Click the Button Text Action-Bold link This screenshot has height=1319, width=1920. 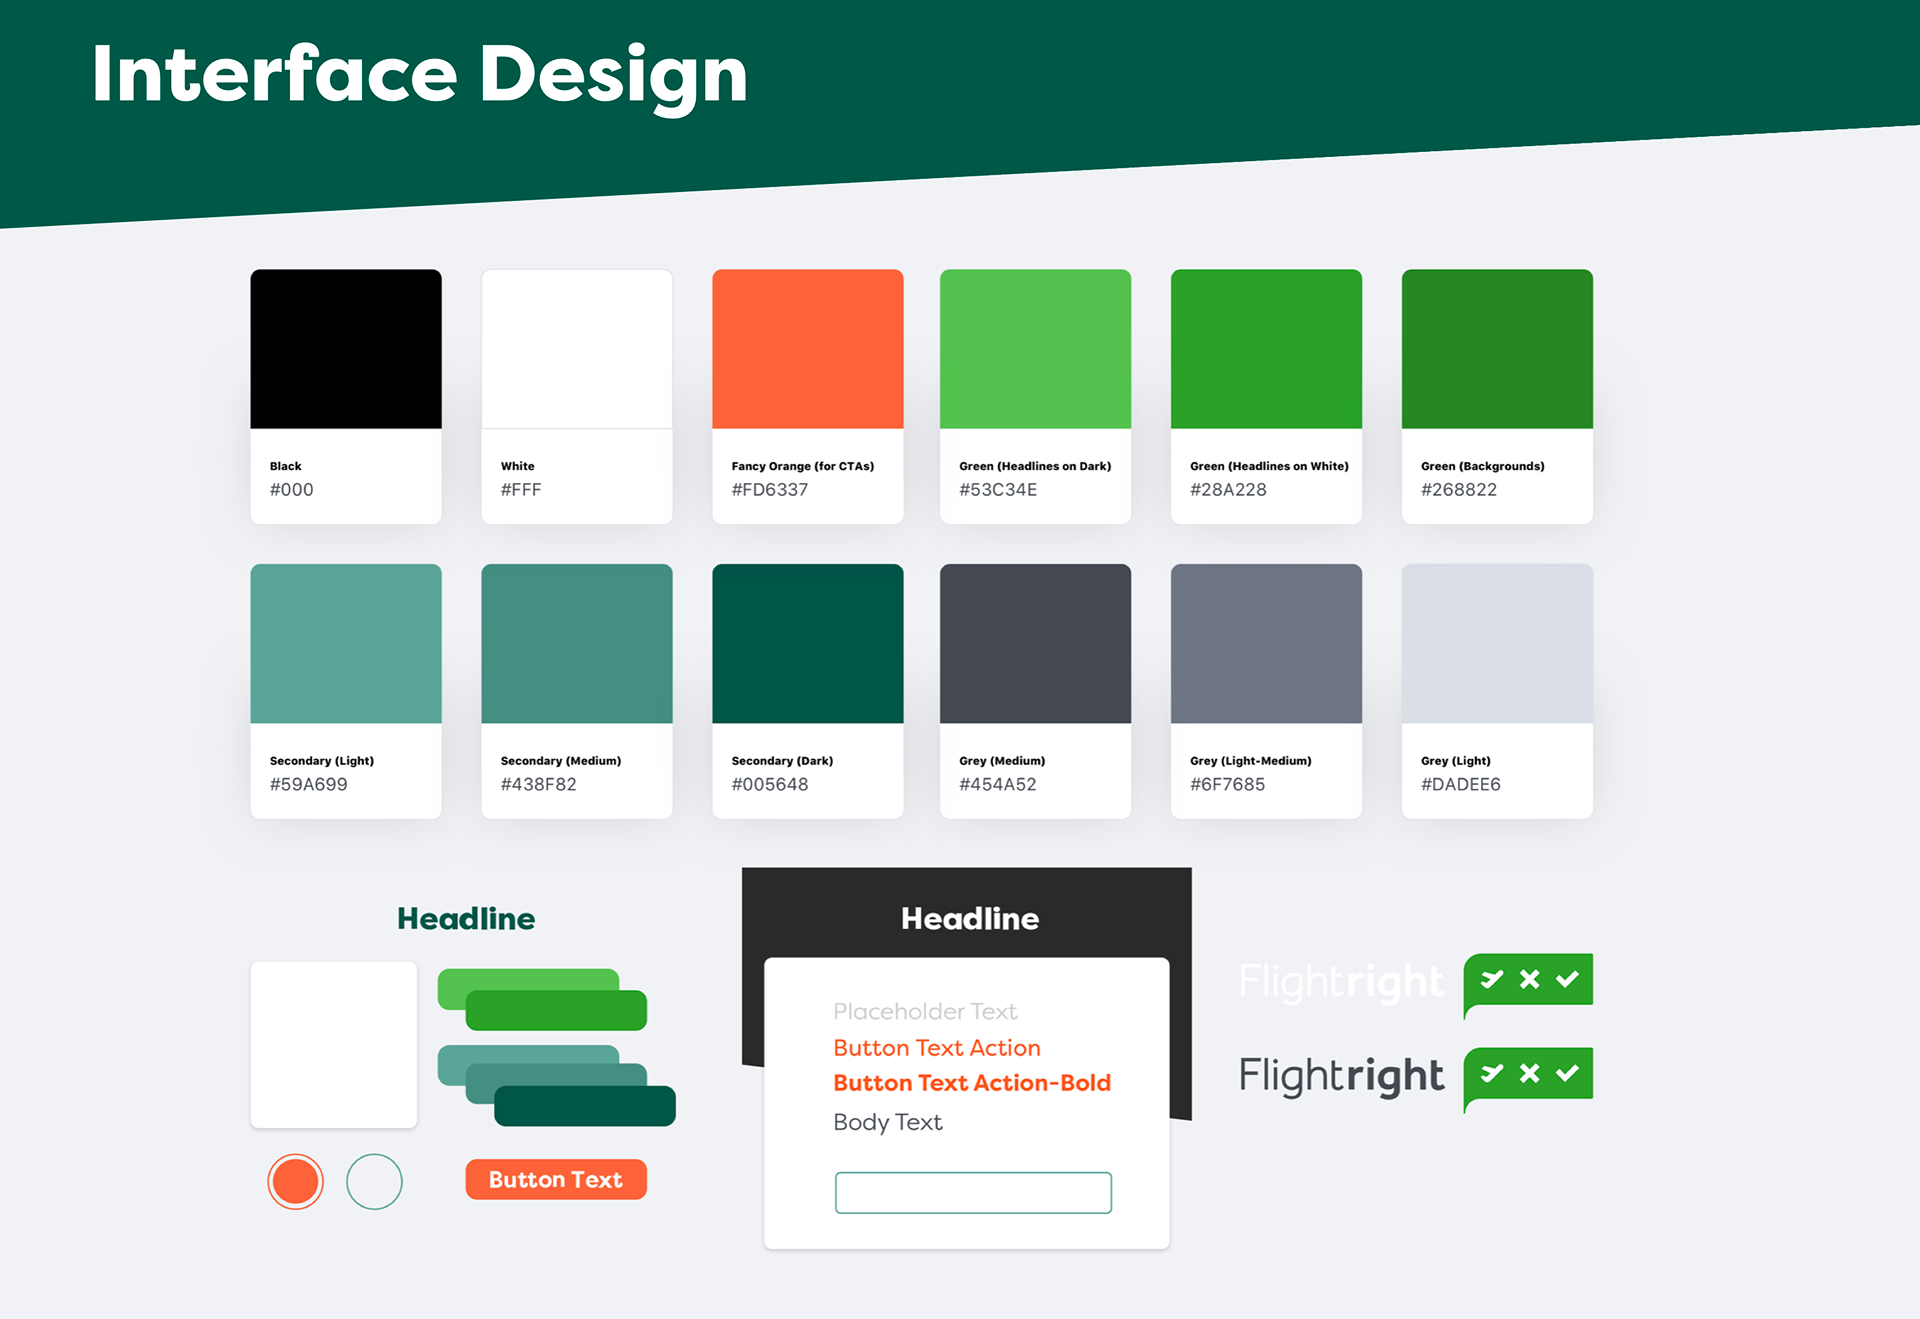tap(971, 1083)
